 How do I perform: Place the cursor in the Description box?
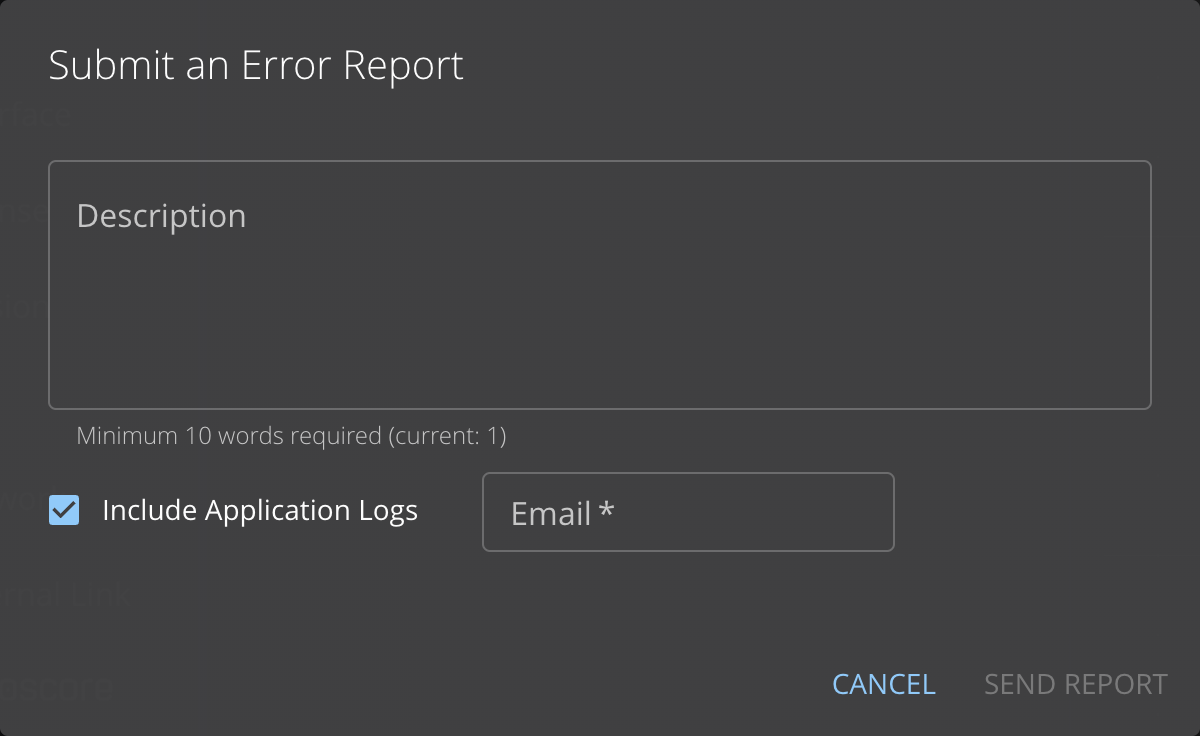pyautogui.click(x=599, y=300)
